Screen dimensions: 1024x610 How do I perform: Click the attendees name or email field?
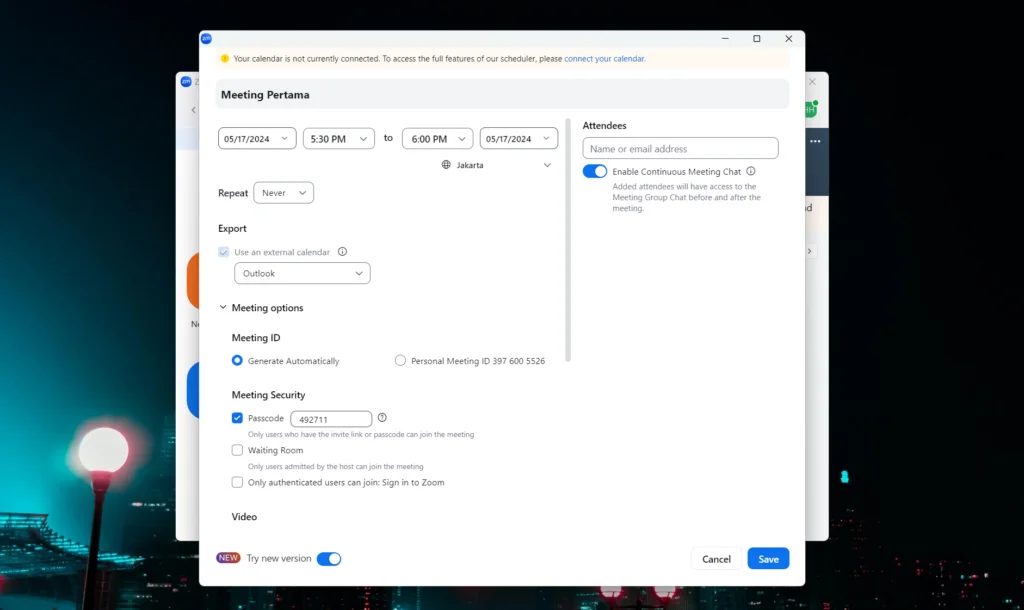click(x=680, y=149)
